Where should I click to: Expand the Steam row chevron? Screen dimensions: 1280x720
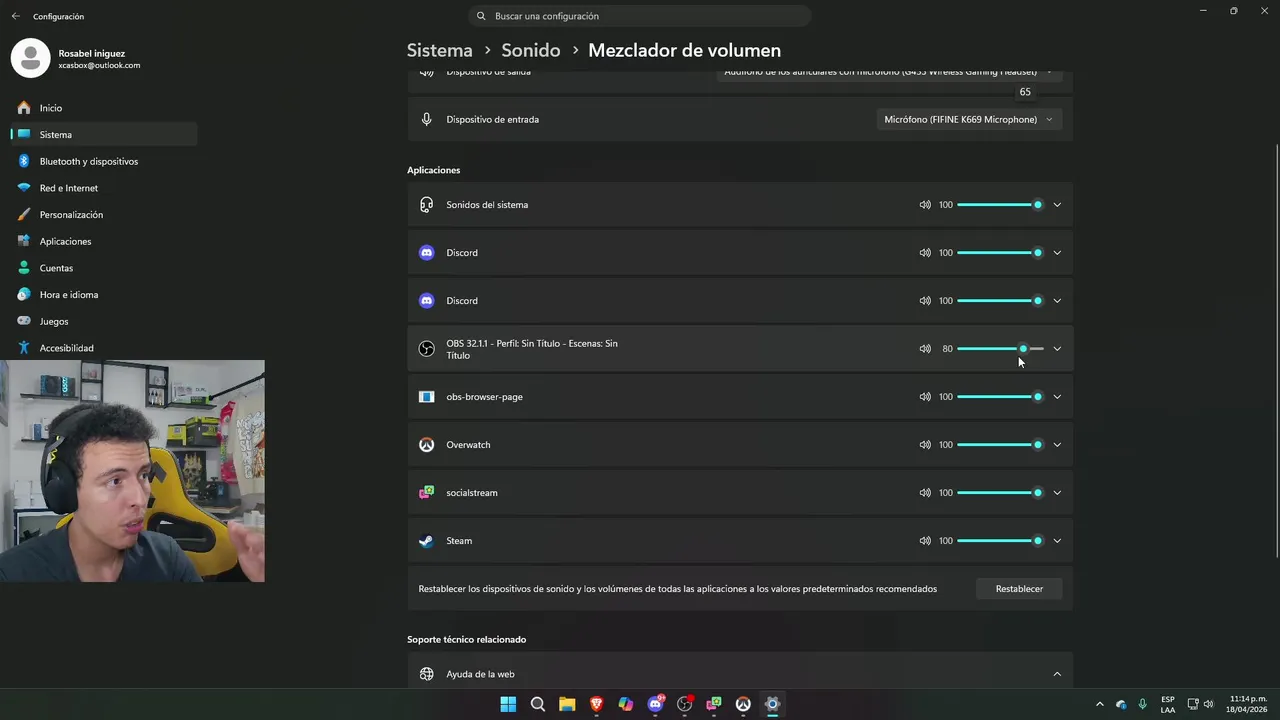(1057, 541)
